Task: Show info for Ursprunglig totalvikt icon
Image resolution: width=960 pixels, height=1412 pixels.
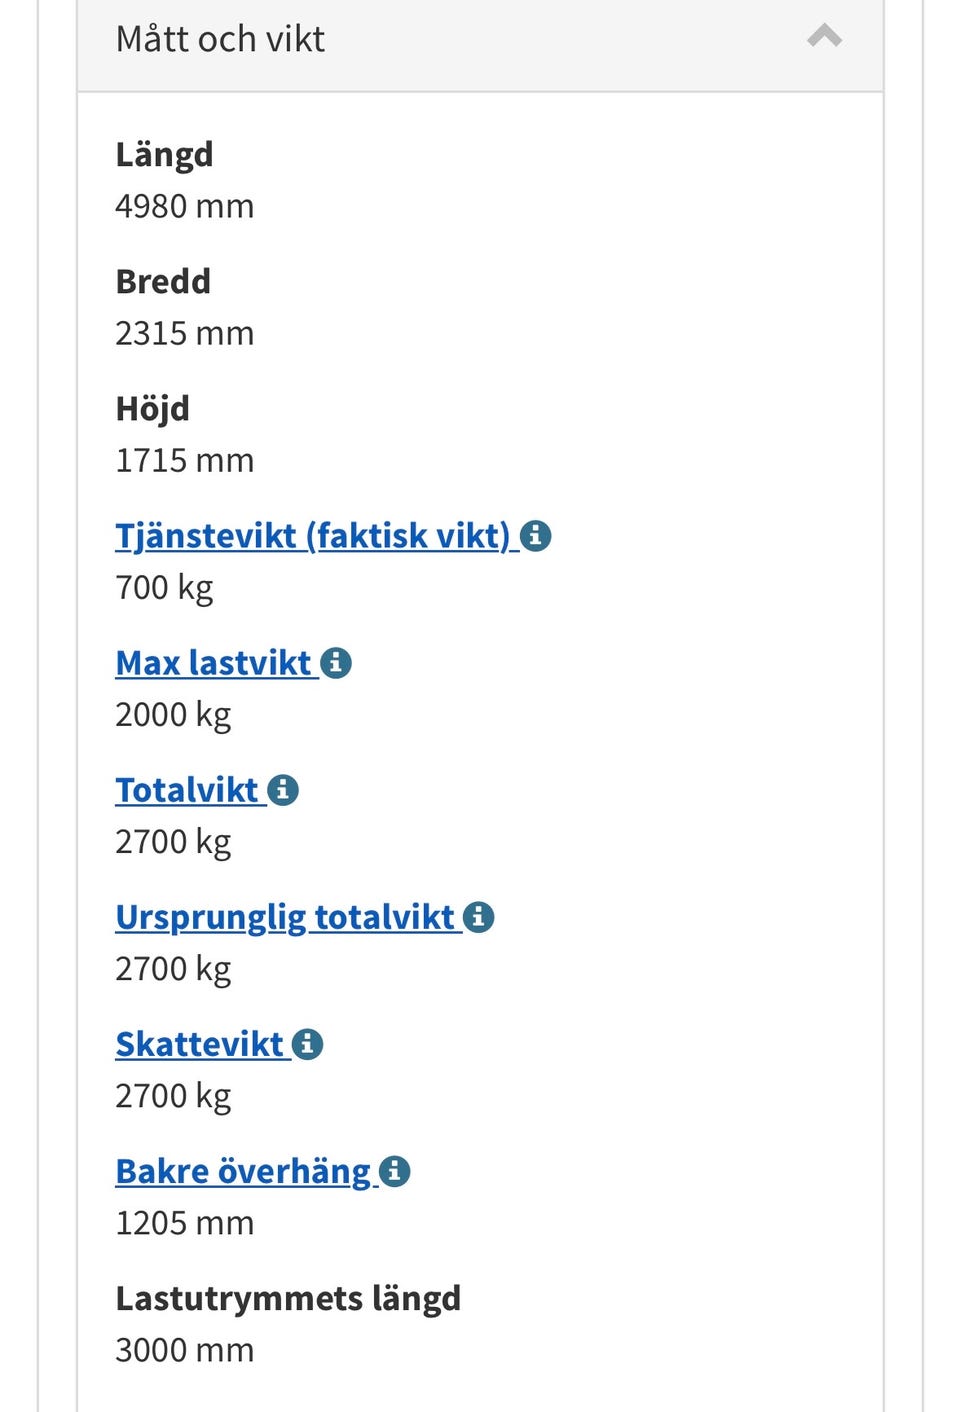Action: click(479, 917)
